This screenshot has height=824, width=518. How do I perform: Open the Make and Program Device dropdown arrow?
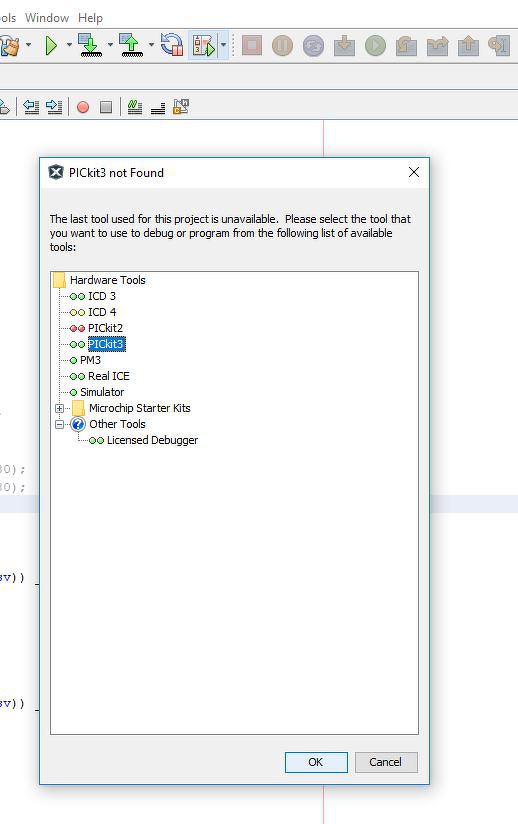pos(110,45)
